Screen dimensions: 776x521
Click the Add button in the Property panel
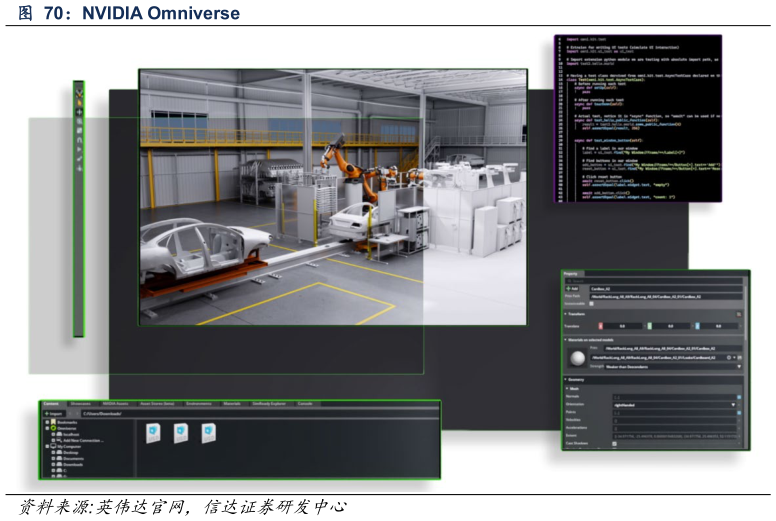(572, 288)
